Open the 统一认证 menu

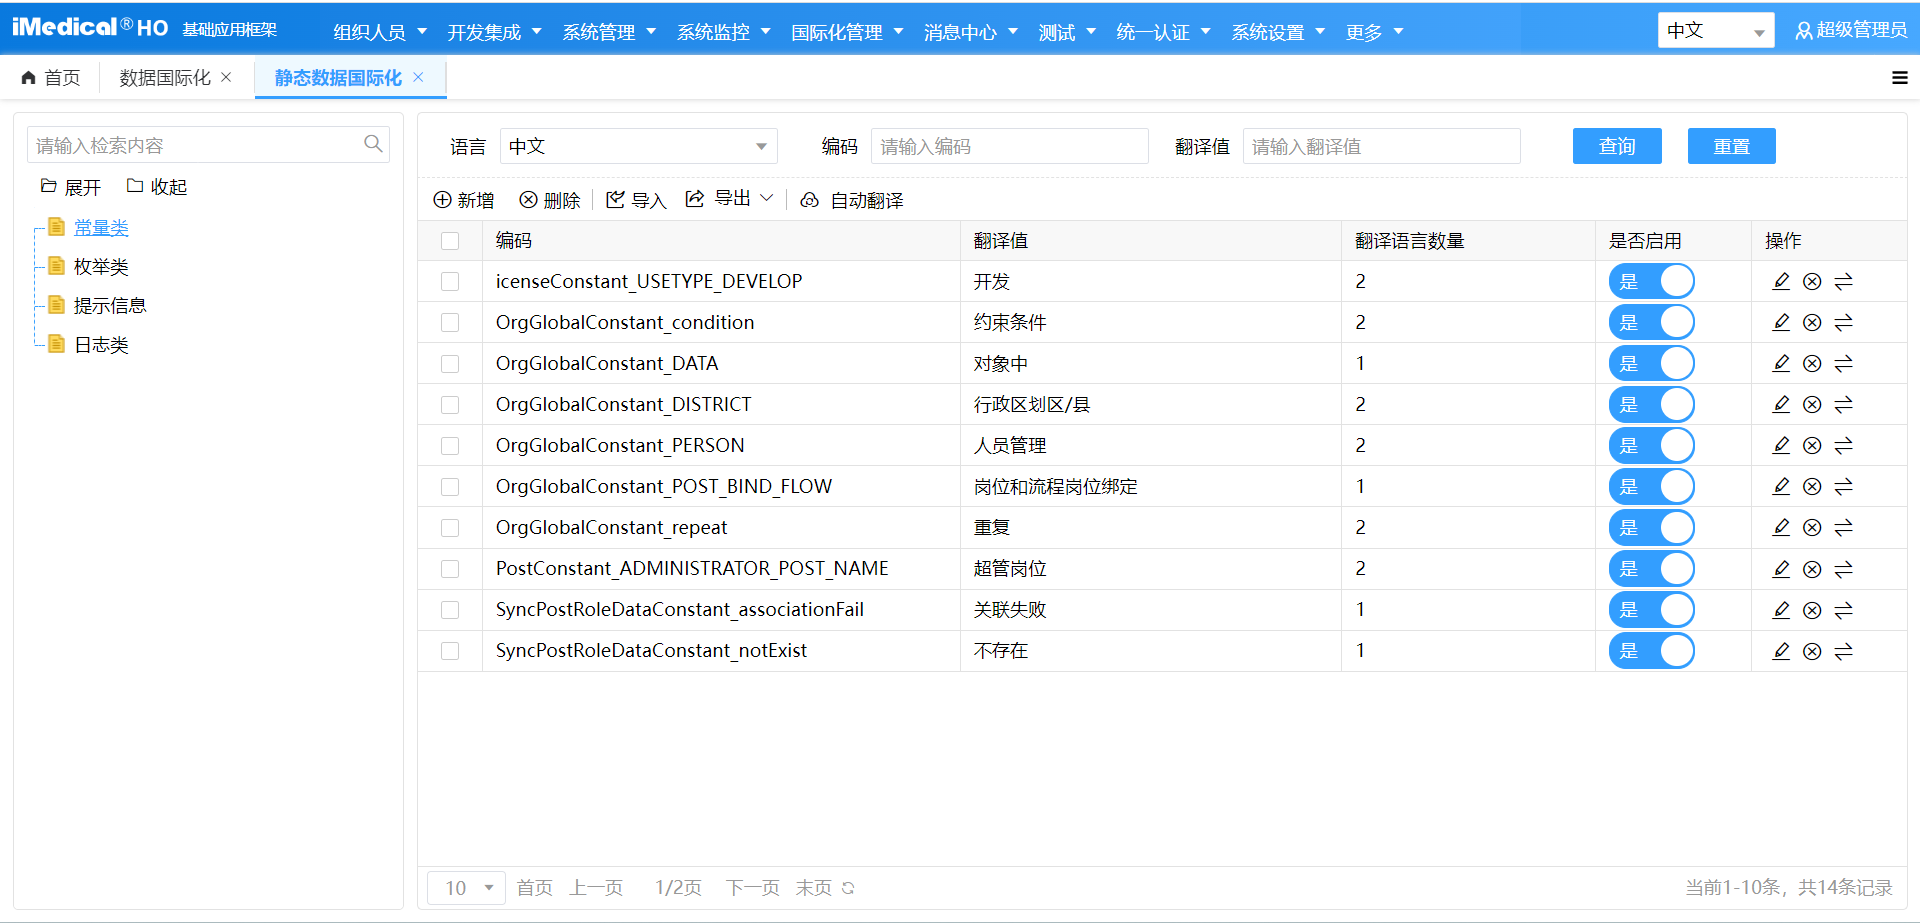click(x=1163, y=32)
